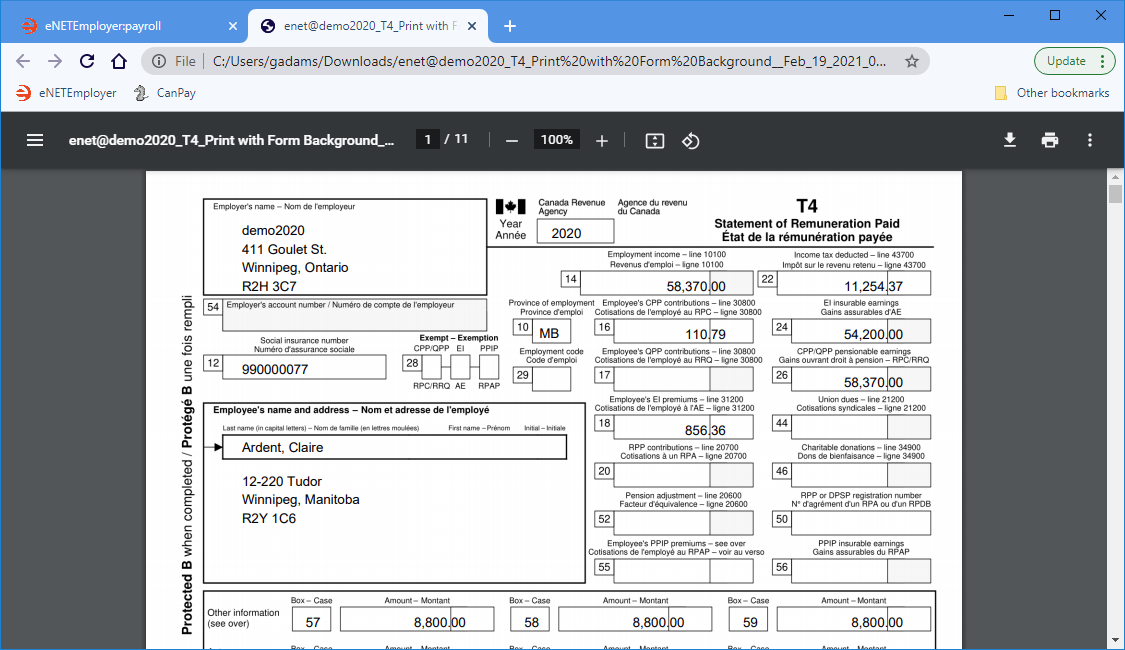Click the zoom out minus button
The width and height of the screenshot is (1125, 650).
coord(512,140)
